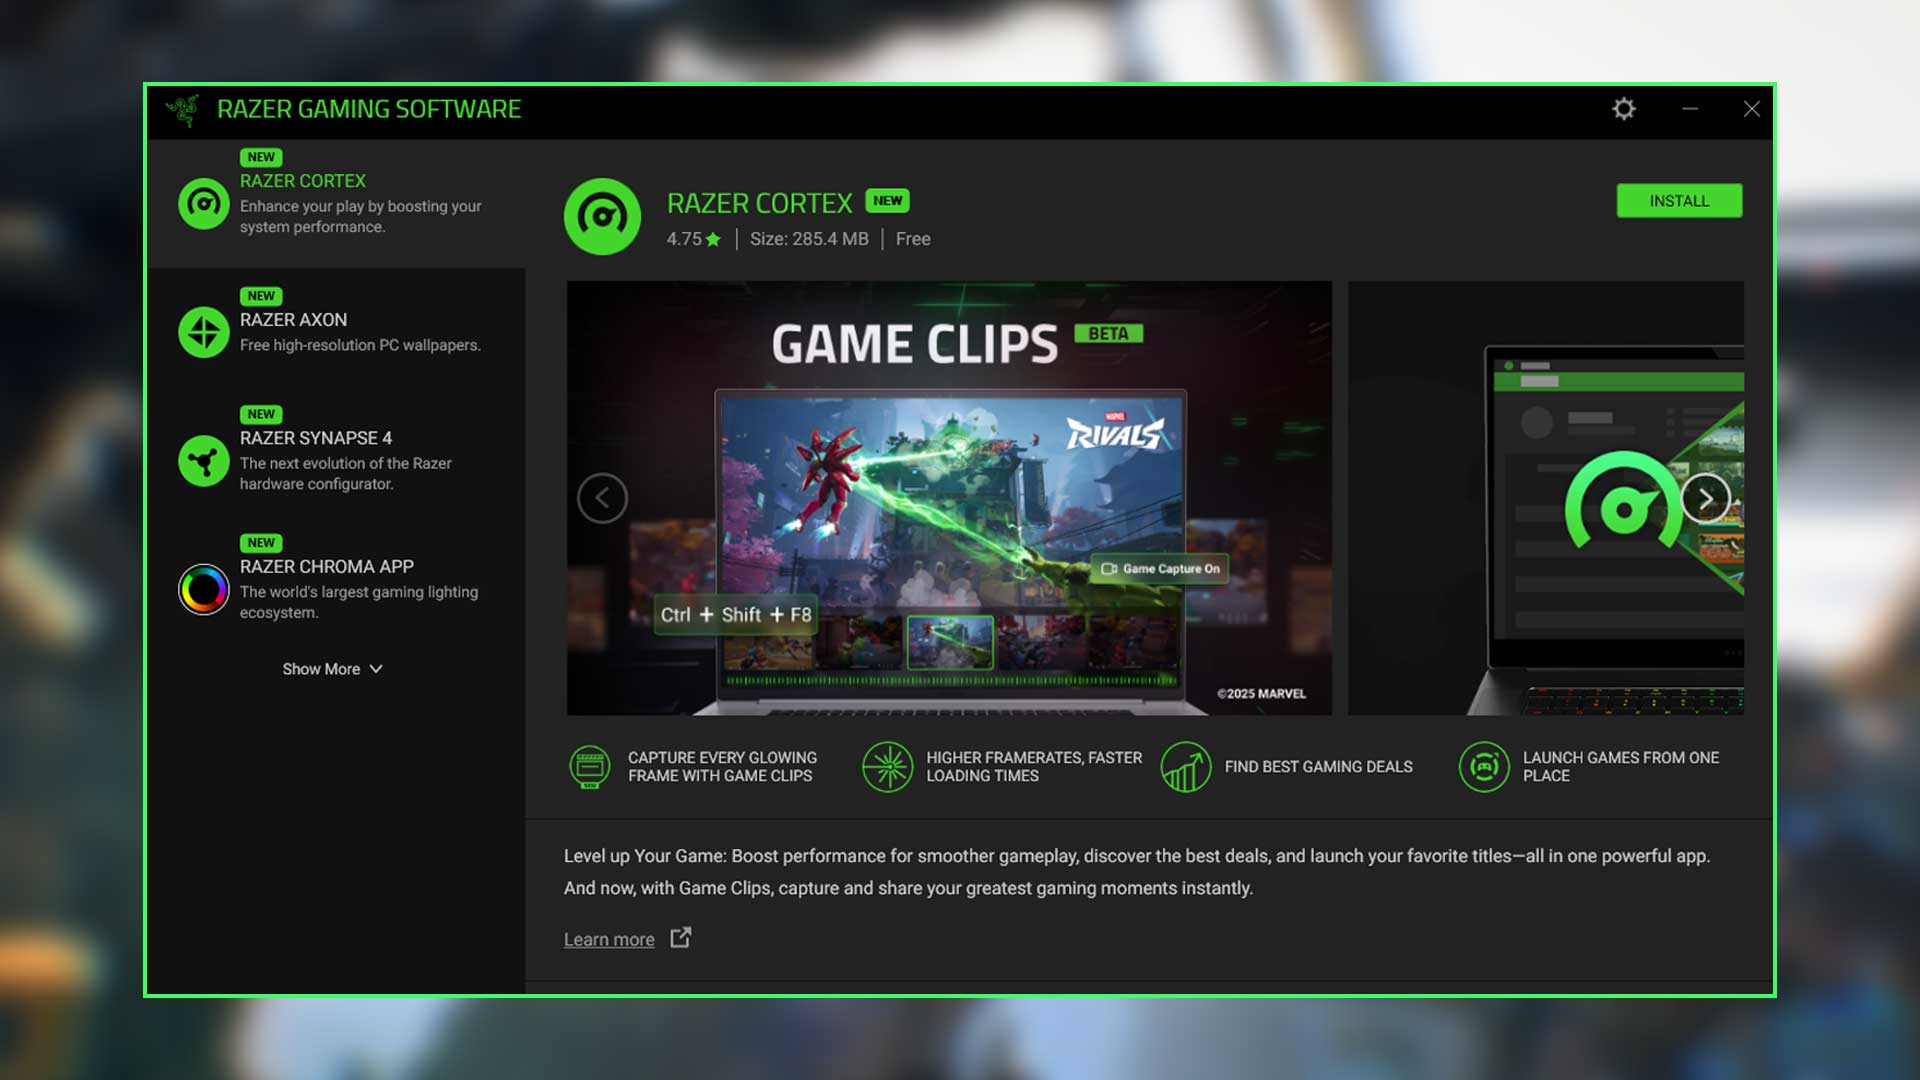The width and height of the screenshot is (1920, 1080).
Task: Click the Razer logo in title bar
Action: click(x=183, y=110)
